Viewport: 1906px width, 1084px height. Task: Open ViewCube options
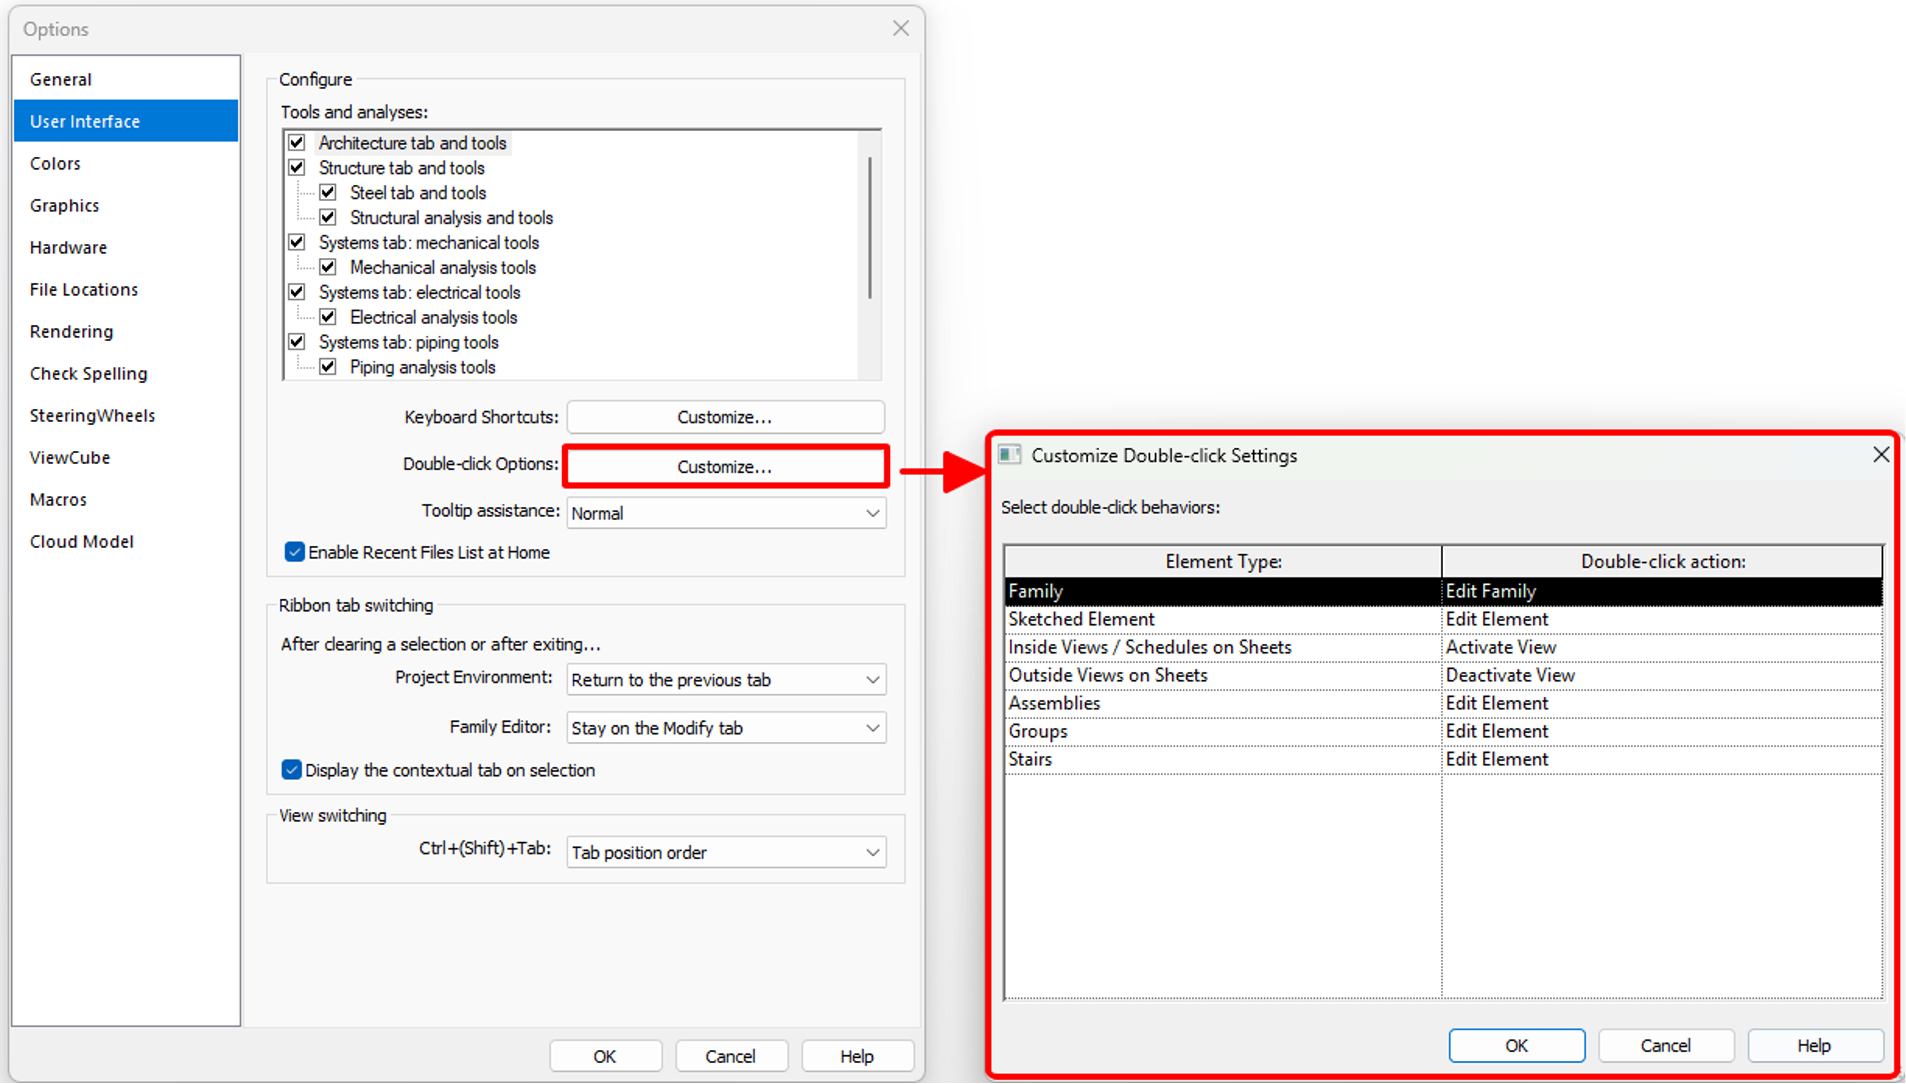pyautogui.click(x=126, y=457)
